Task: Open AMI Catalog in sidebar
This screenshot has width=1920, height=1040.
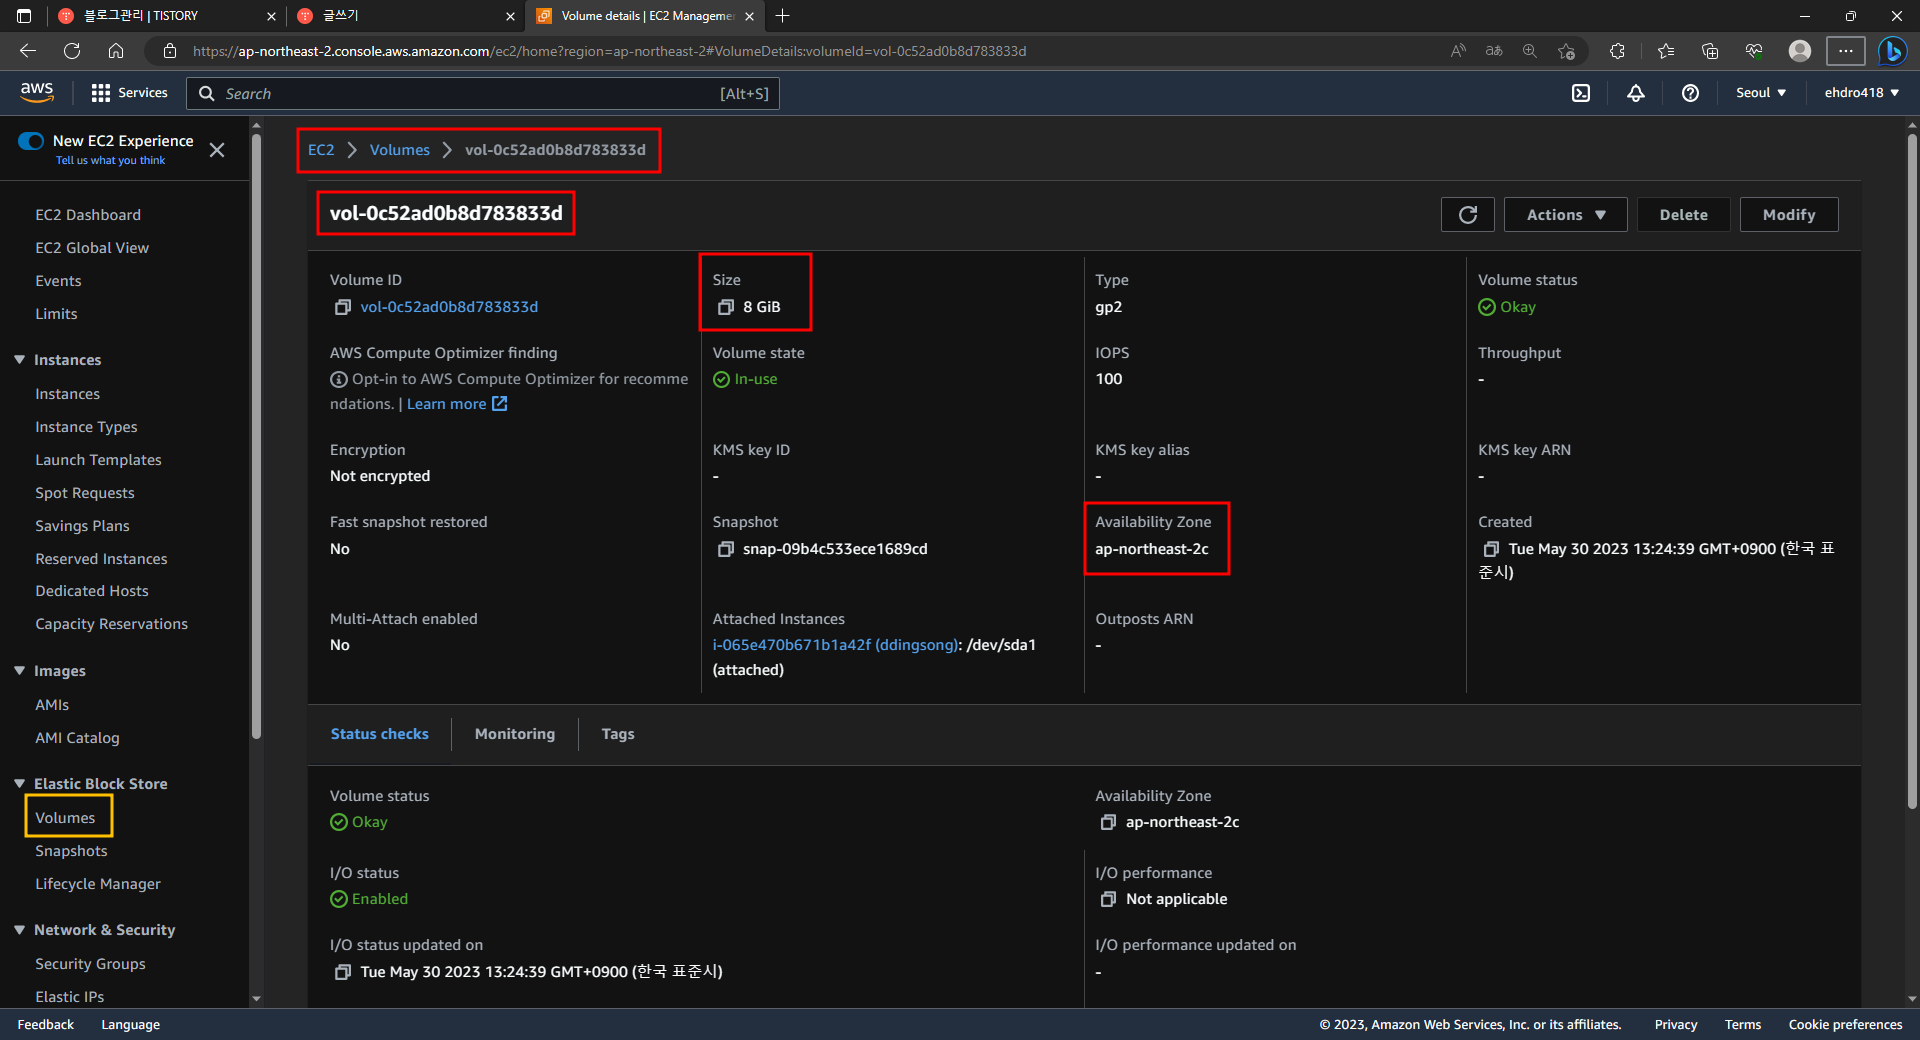Action: 77,738
